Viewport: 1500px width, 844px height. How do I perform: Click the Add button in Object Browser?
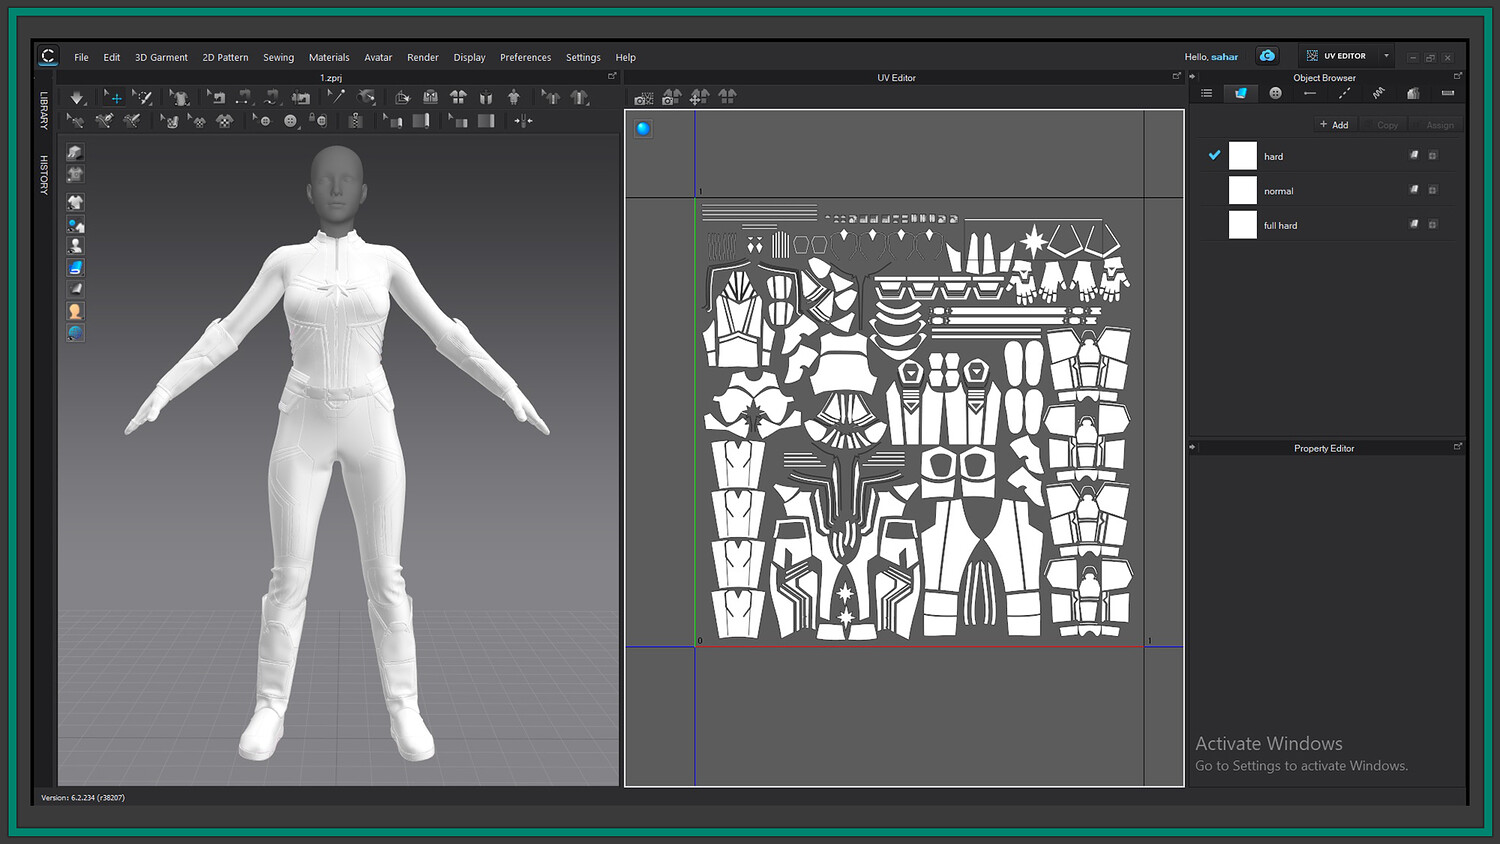pyautogui.click(x=1334, y=125)
